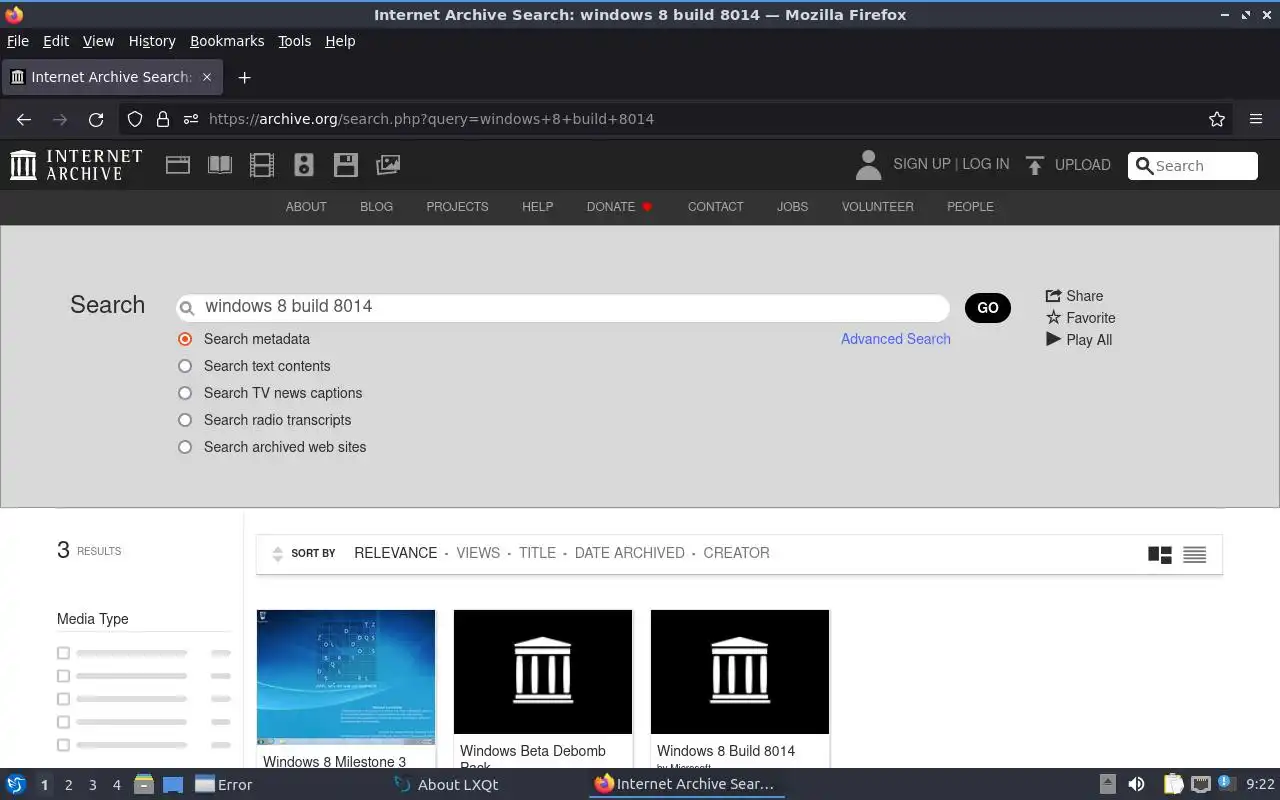Click the Share icon link
Viewport: 1280px width, 800px height.
1074,296
